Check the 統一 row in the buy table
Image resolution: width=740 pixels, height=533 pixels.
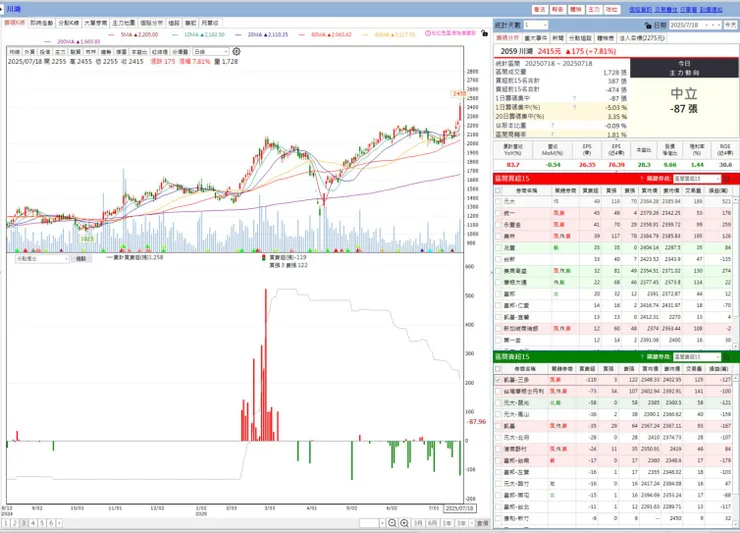click(498, 213)
